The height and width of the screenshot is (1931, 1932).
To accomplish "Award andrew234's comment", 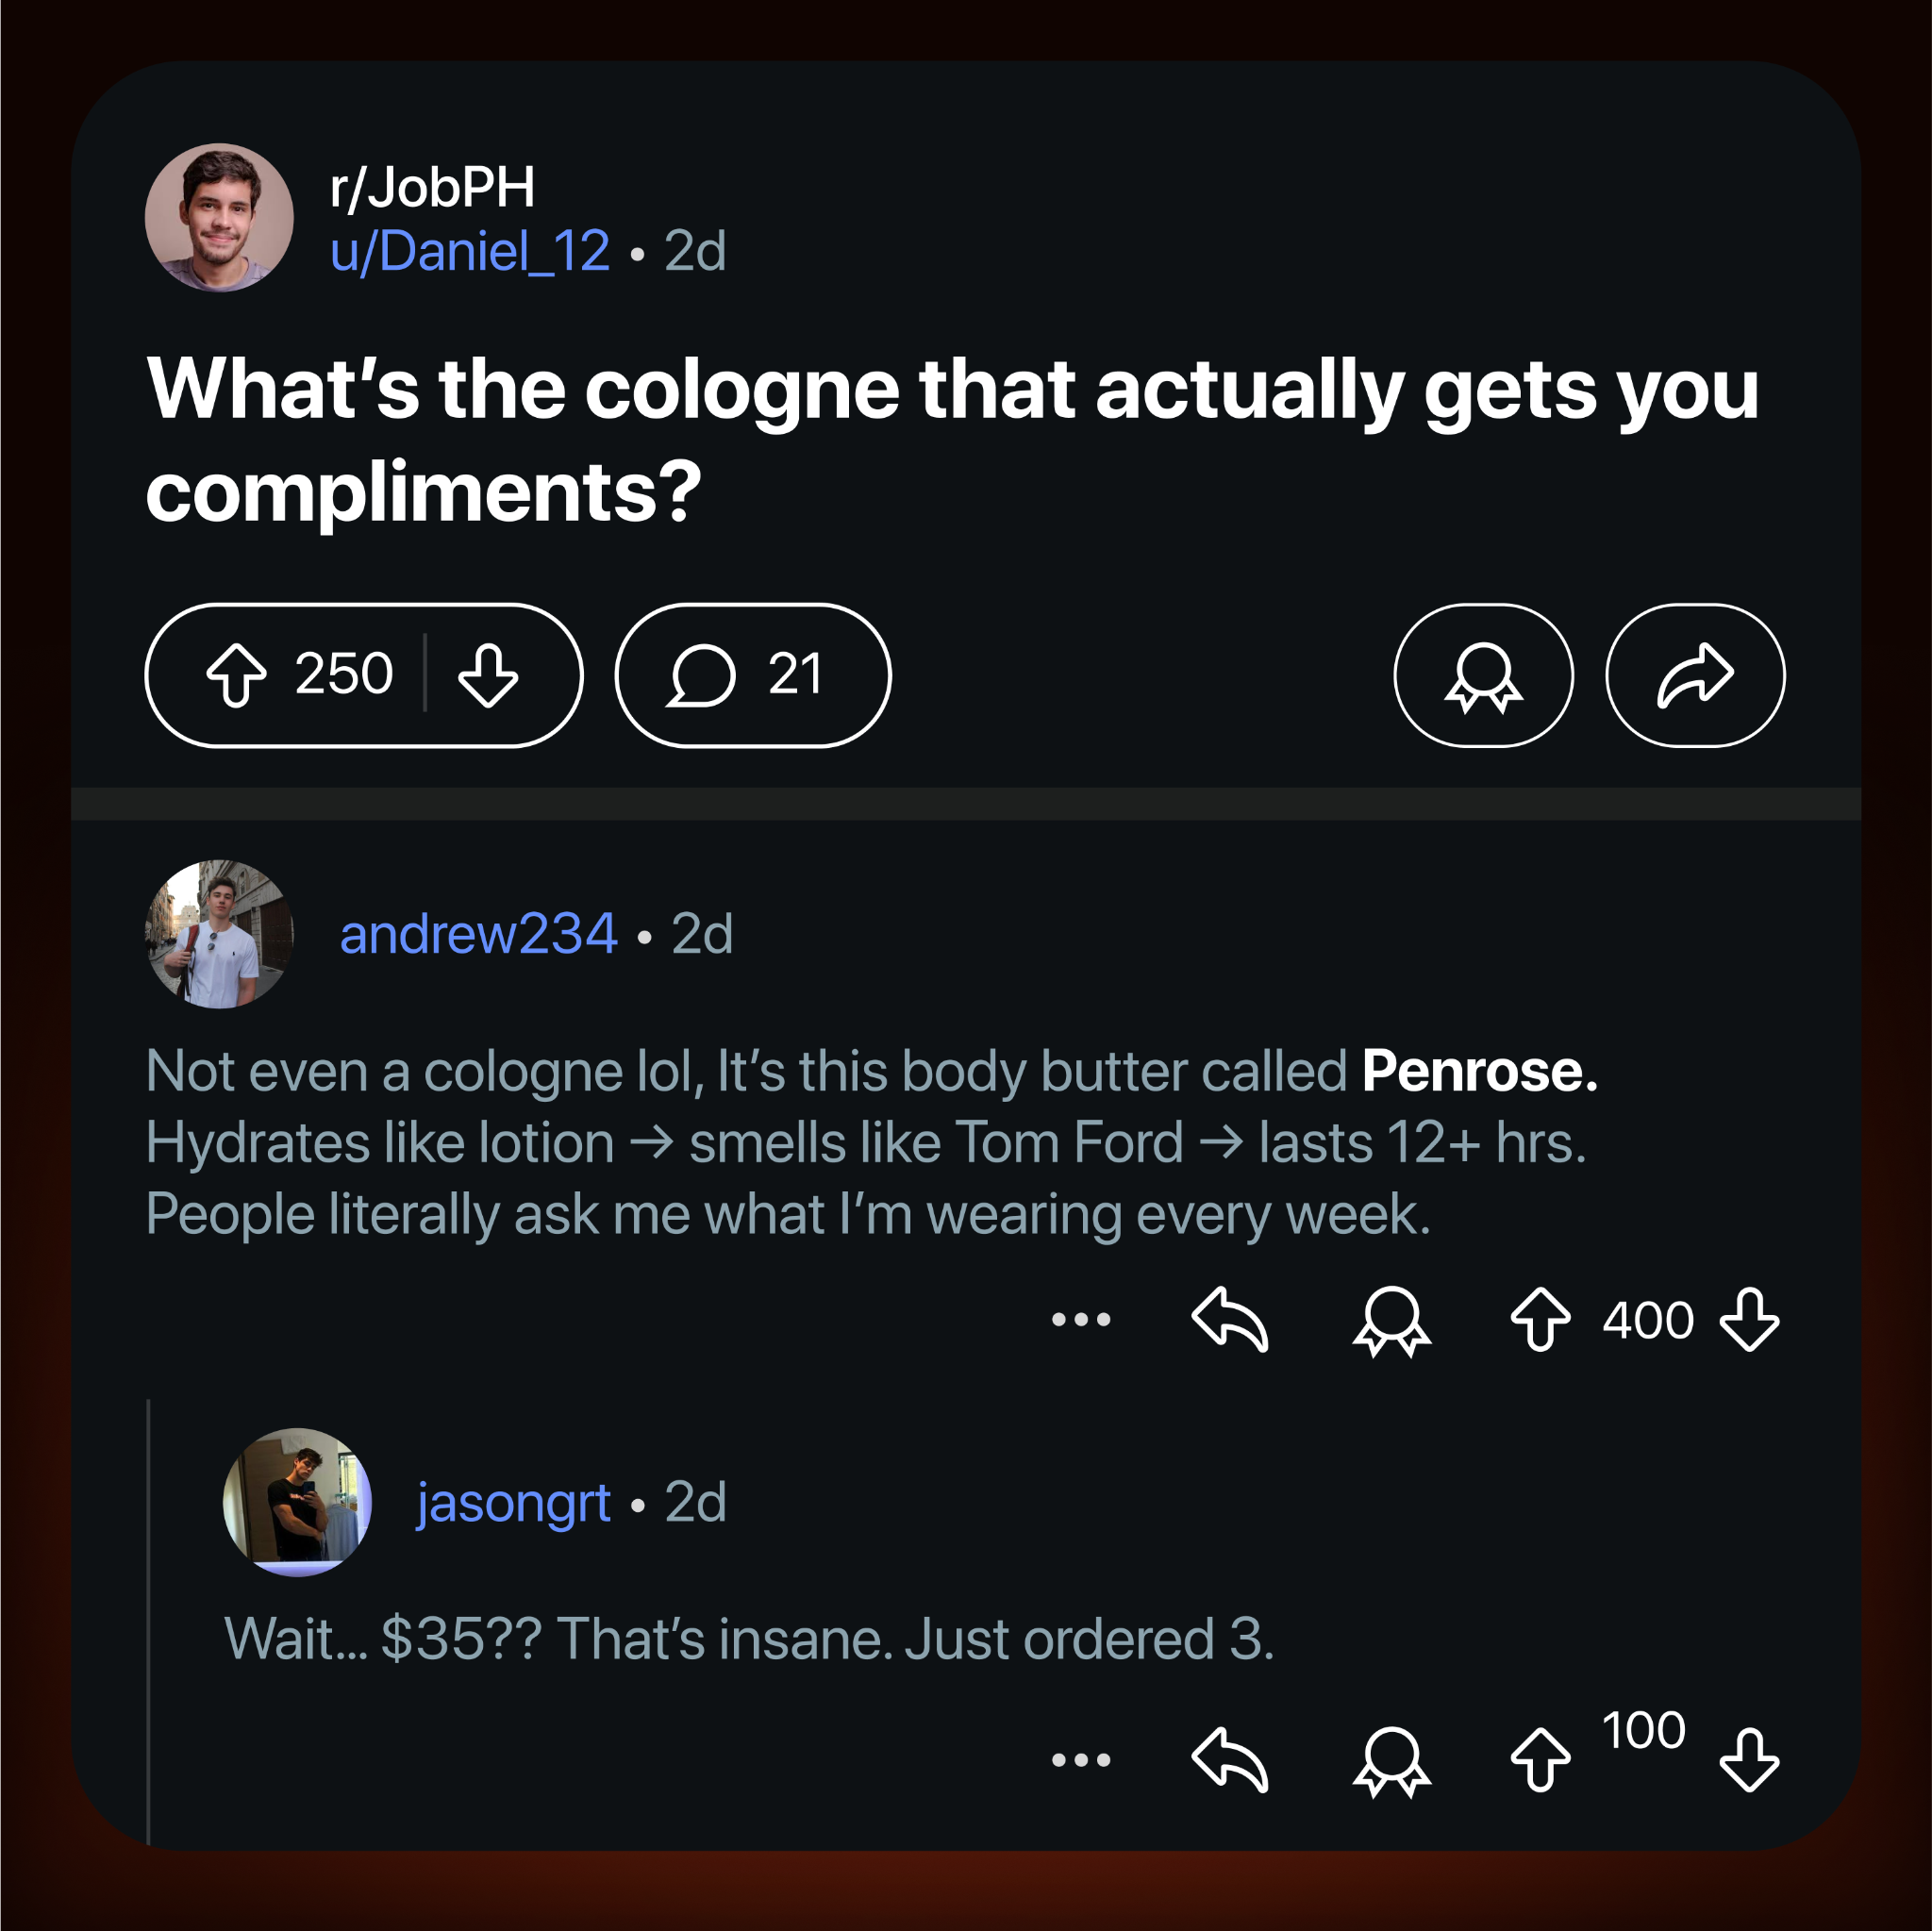I will (1391, 1321).
